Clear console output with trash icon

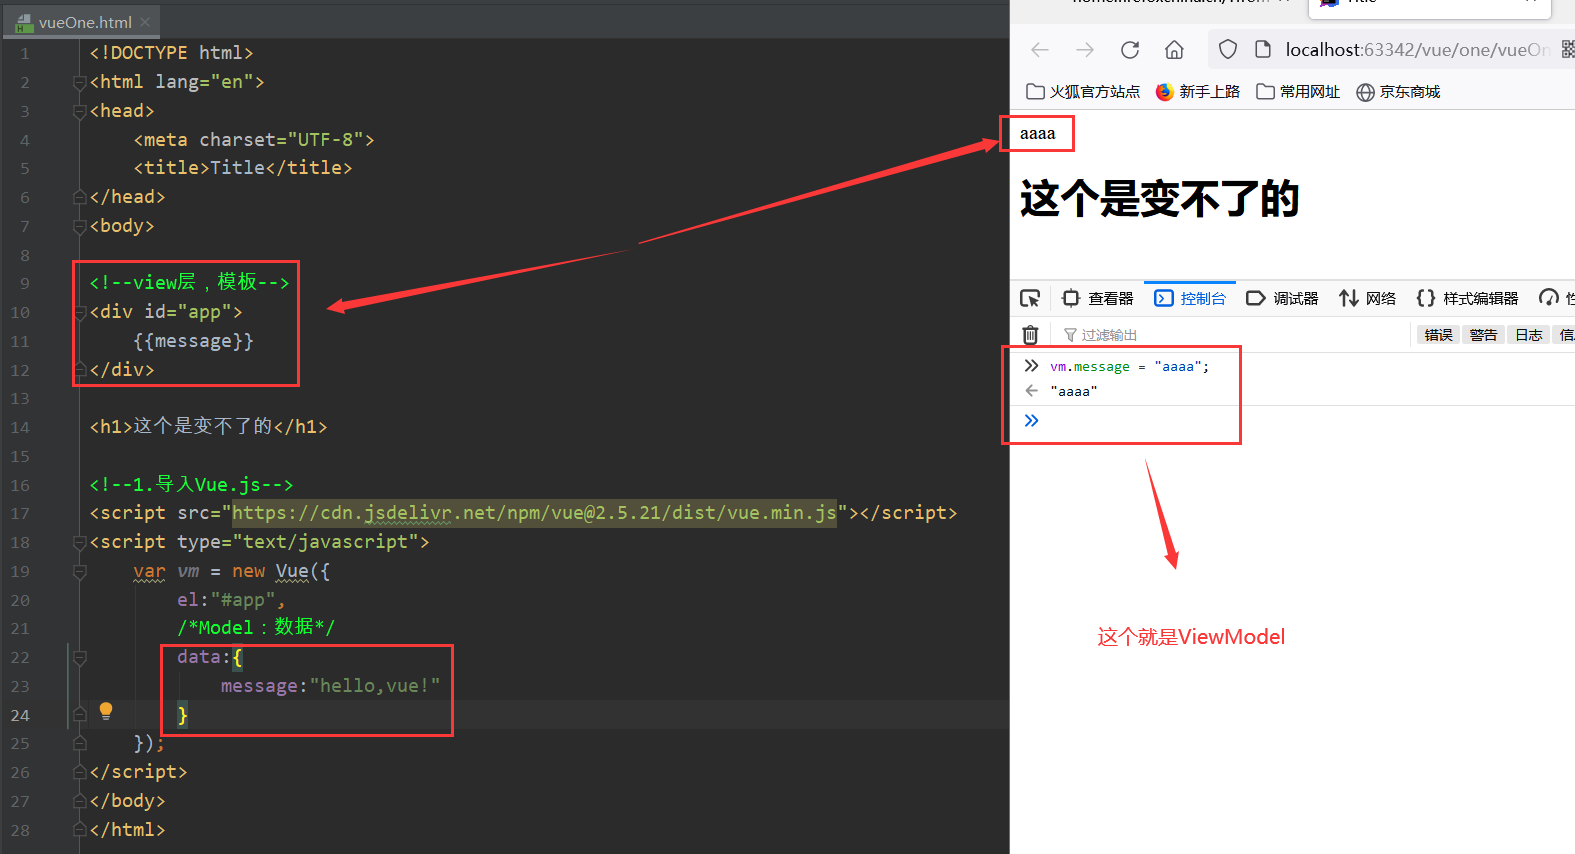click(1030, 335)
